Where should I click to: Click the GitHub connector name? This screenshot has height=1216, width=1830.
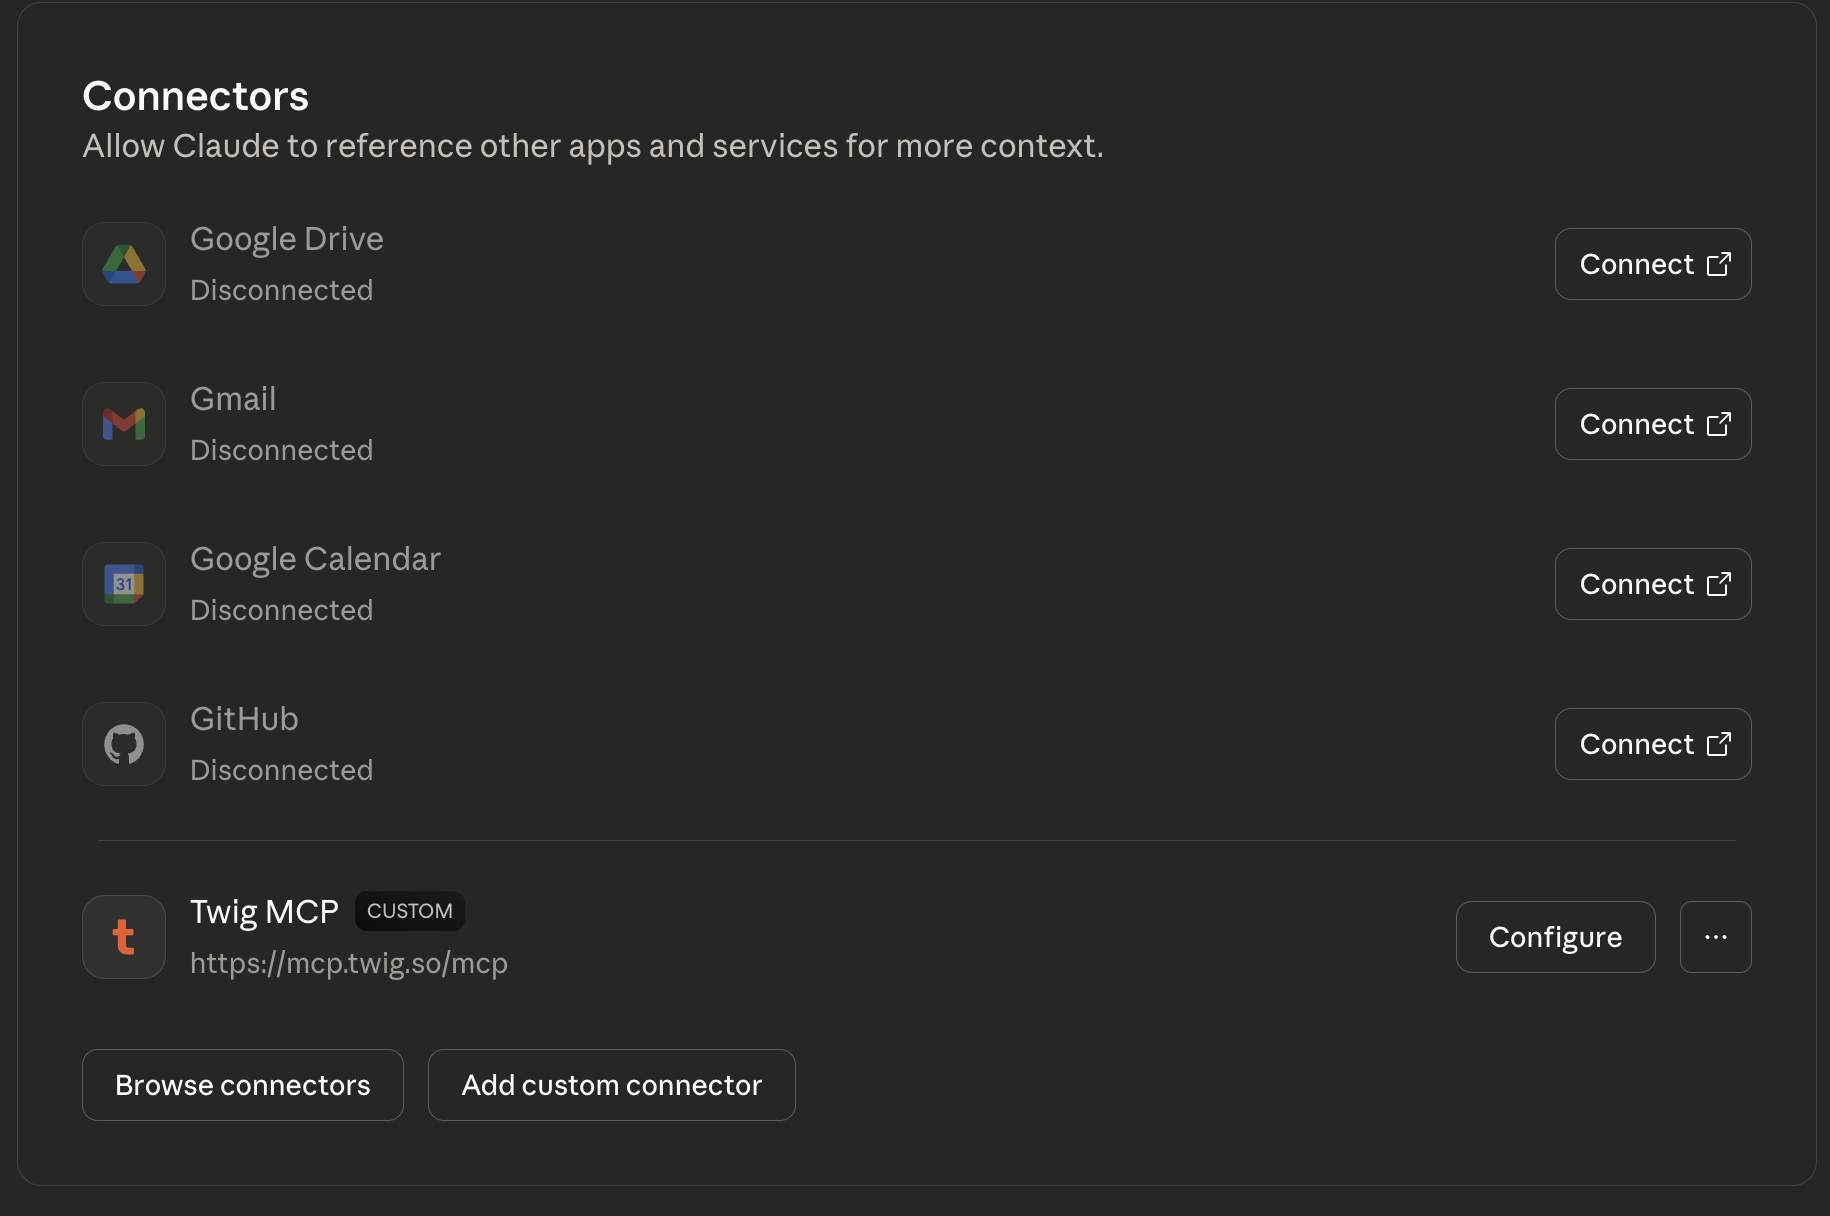click(244, 719)
